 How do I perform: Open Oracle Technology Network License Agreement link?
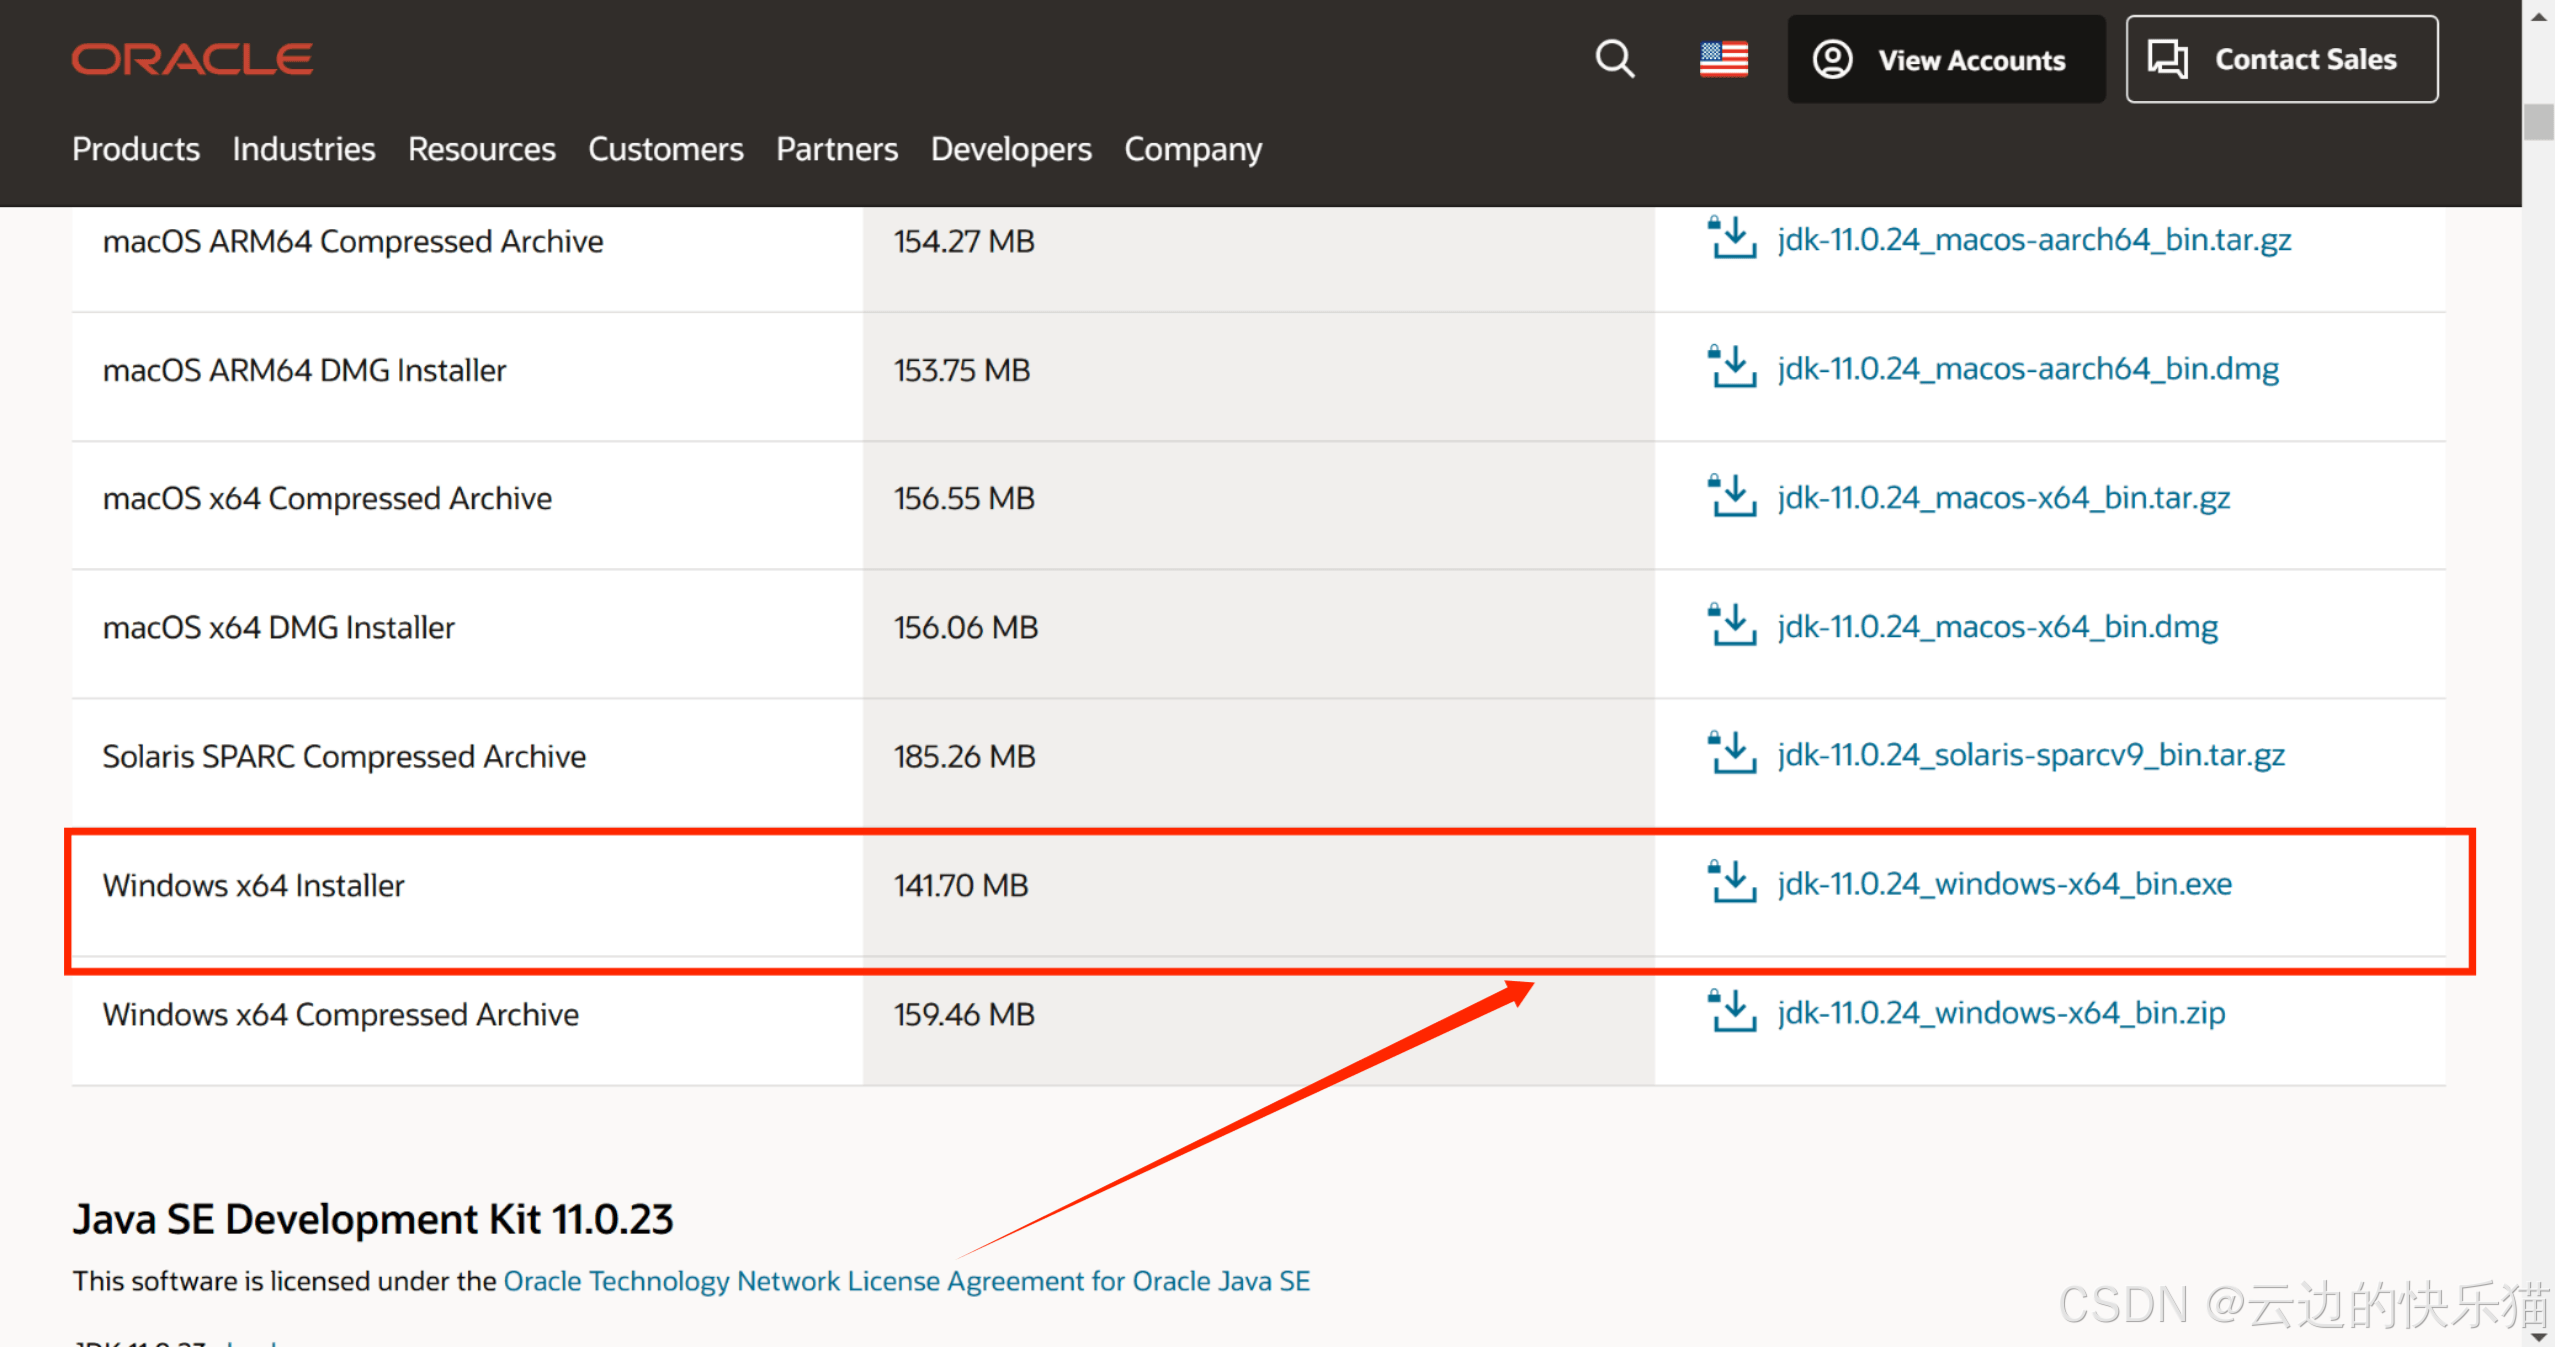pyautogui.click(x=906, y=1281)
